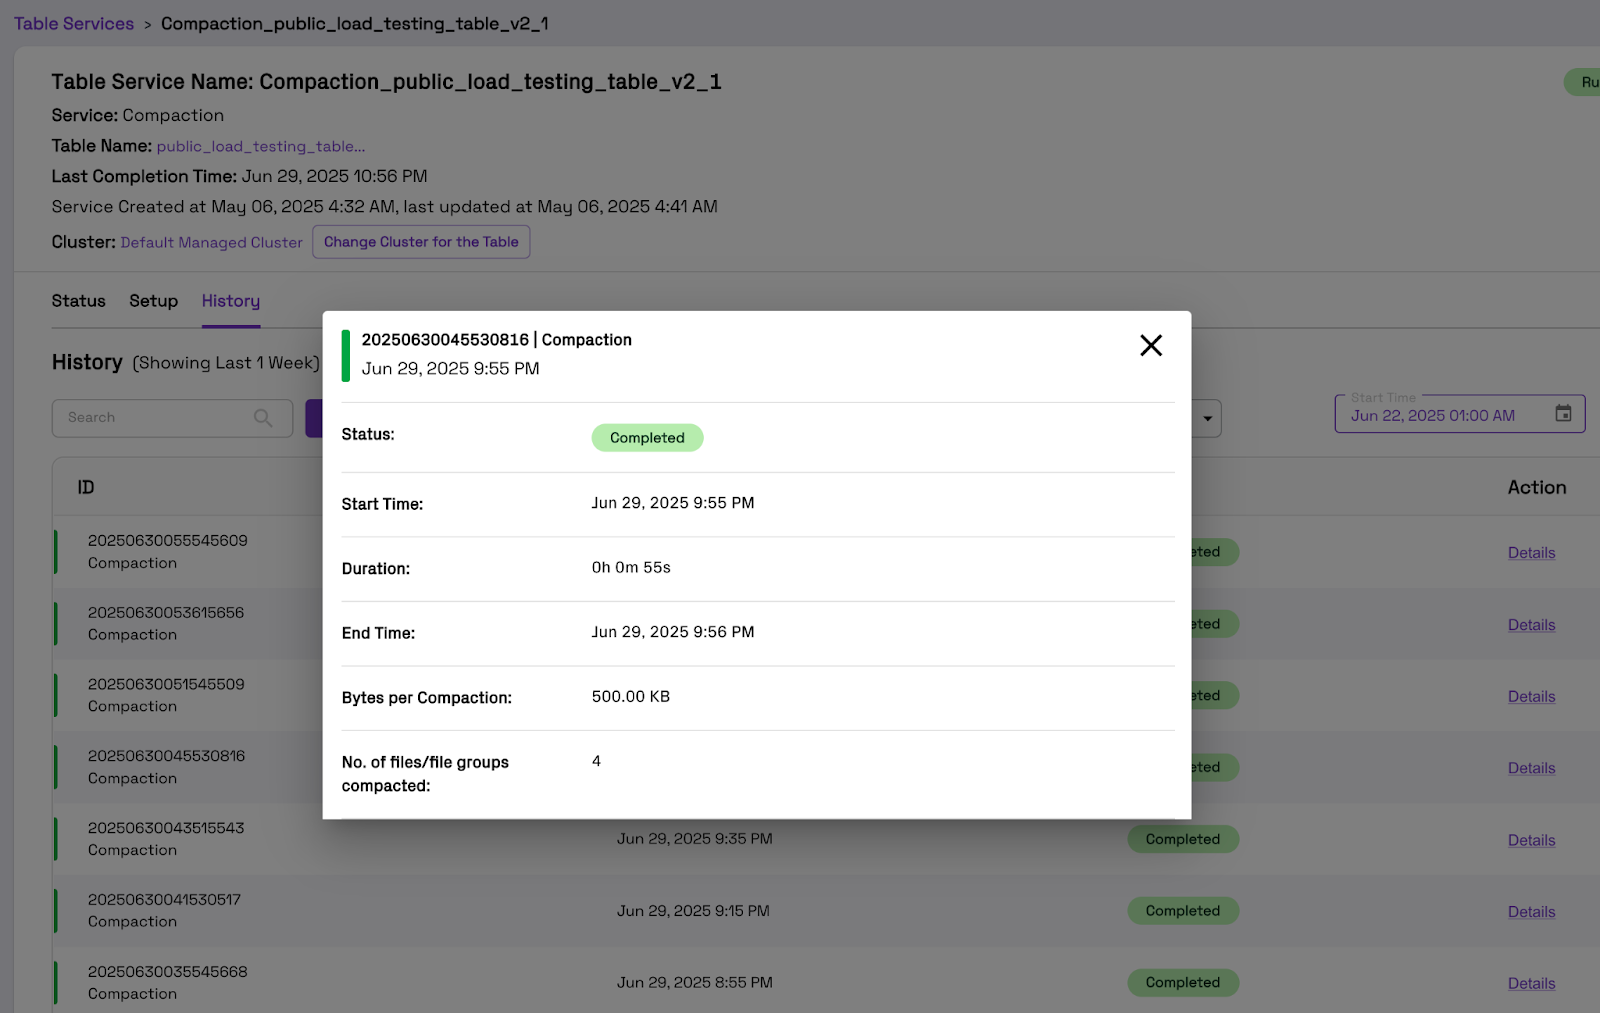
Task: Select row ID 20250630035545668
Action: click(x=167, y=972)
